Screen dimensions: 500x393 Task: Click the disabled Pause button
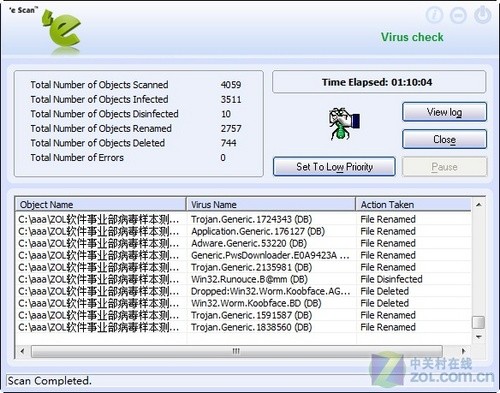click(444, 166)
